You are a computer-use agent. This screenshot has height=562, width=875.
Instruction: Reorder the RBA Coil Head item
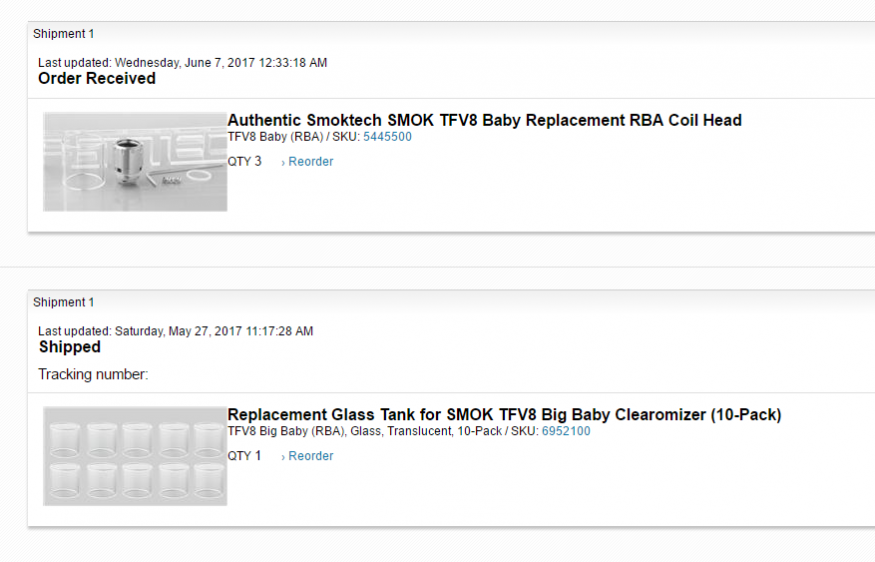(x=311, y=162)
